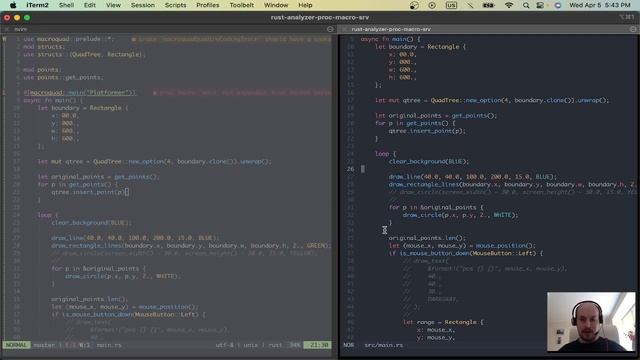Click 'qtree.insert_point(p)' in left pane

point(88,192)
